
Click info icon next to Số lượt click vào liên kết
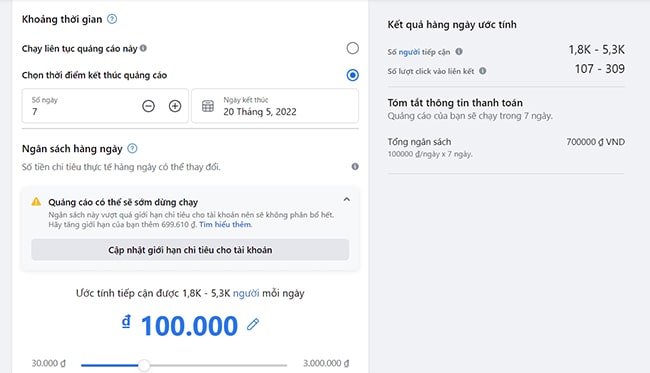tap(483, 71)
